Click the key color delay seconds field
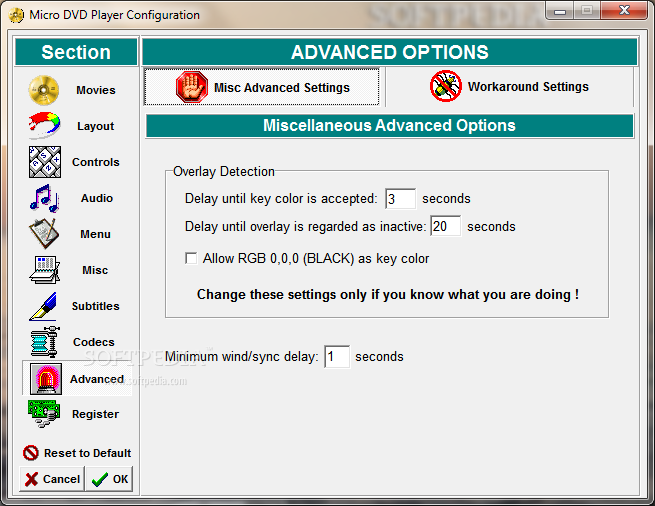The height and width of the screenshot is (506, 655). [x=401, y=198]
